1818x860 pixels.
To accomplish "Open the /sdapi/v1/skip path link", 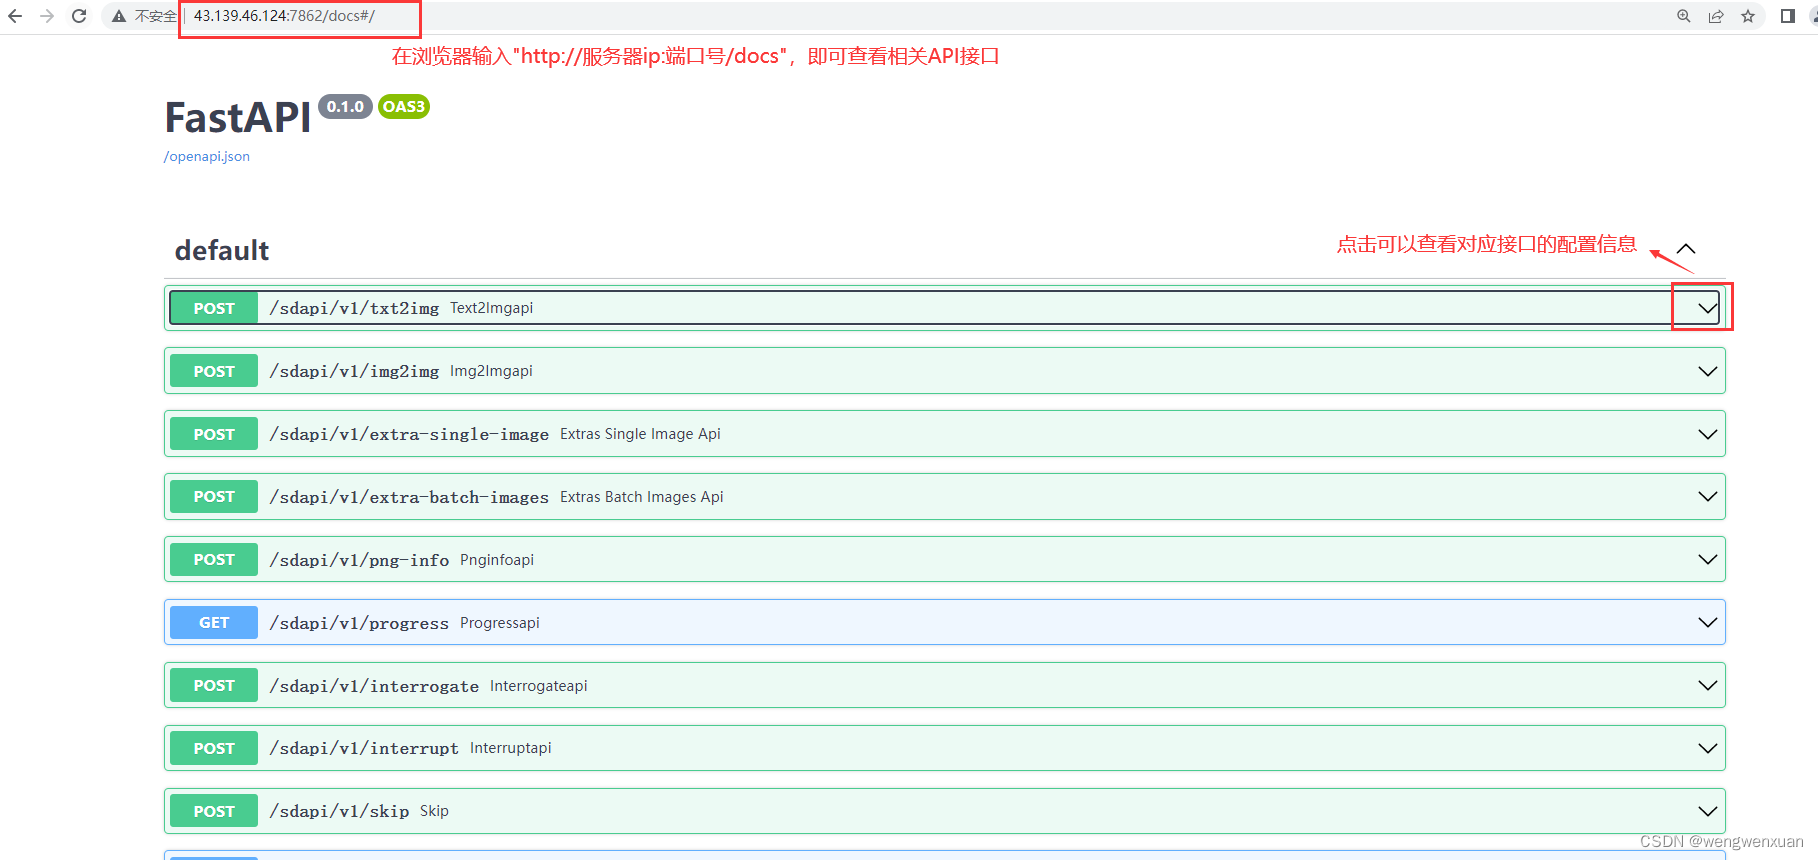I will (339, 811).
